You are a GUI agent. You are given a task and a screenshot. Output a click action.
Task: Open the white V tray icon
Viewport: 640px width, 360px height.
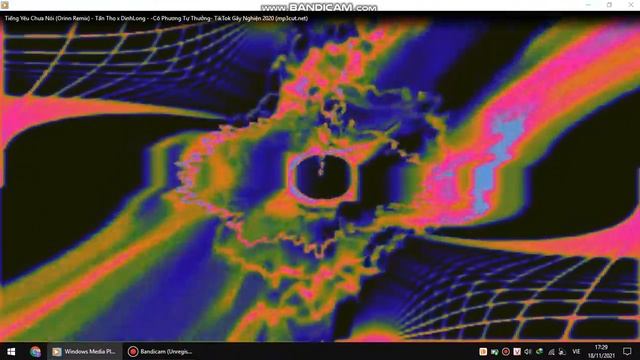pyautogui.click(x=517, y=351)
